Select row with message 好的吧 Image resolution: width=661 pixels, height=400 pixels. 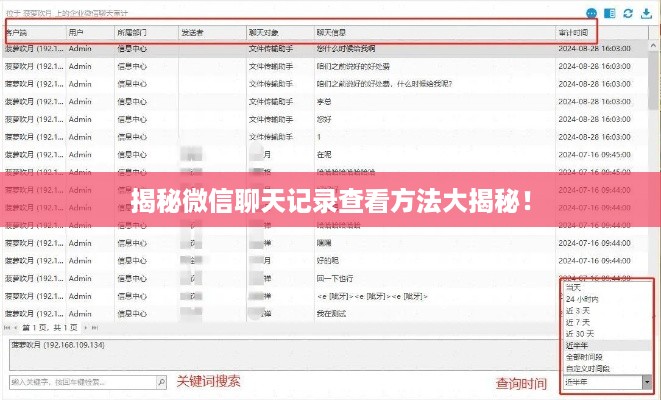click(325, 261)
